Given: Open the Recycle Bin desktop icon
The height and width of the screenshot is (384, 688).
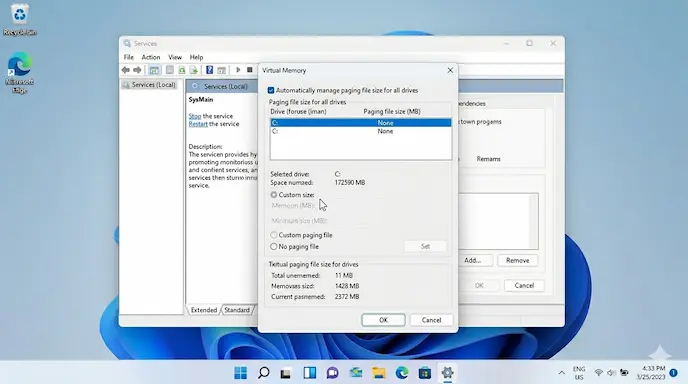Looking at the screenshot, I should (20, 19).
